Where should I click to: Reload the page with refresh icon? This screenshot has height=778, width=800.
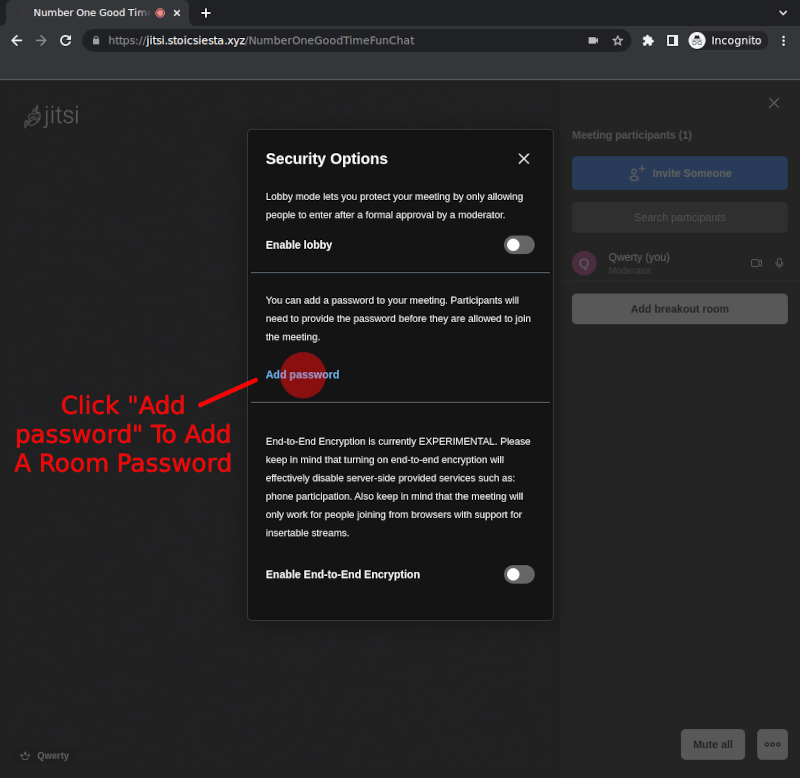pos(66,41)
